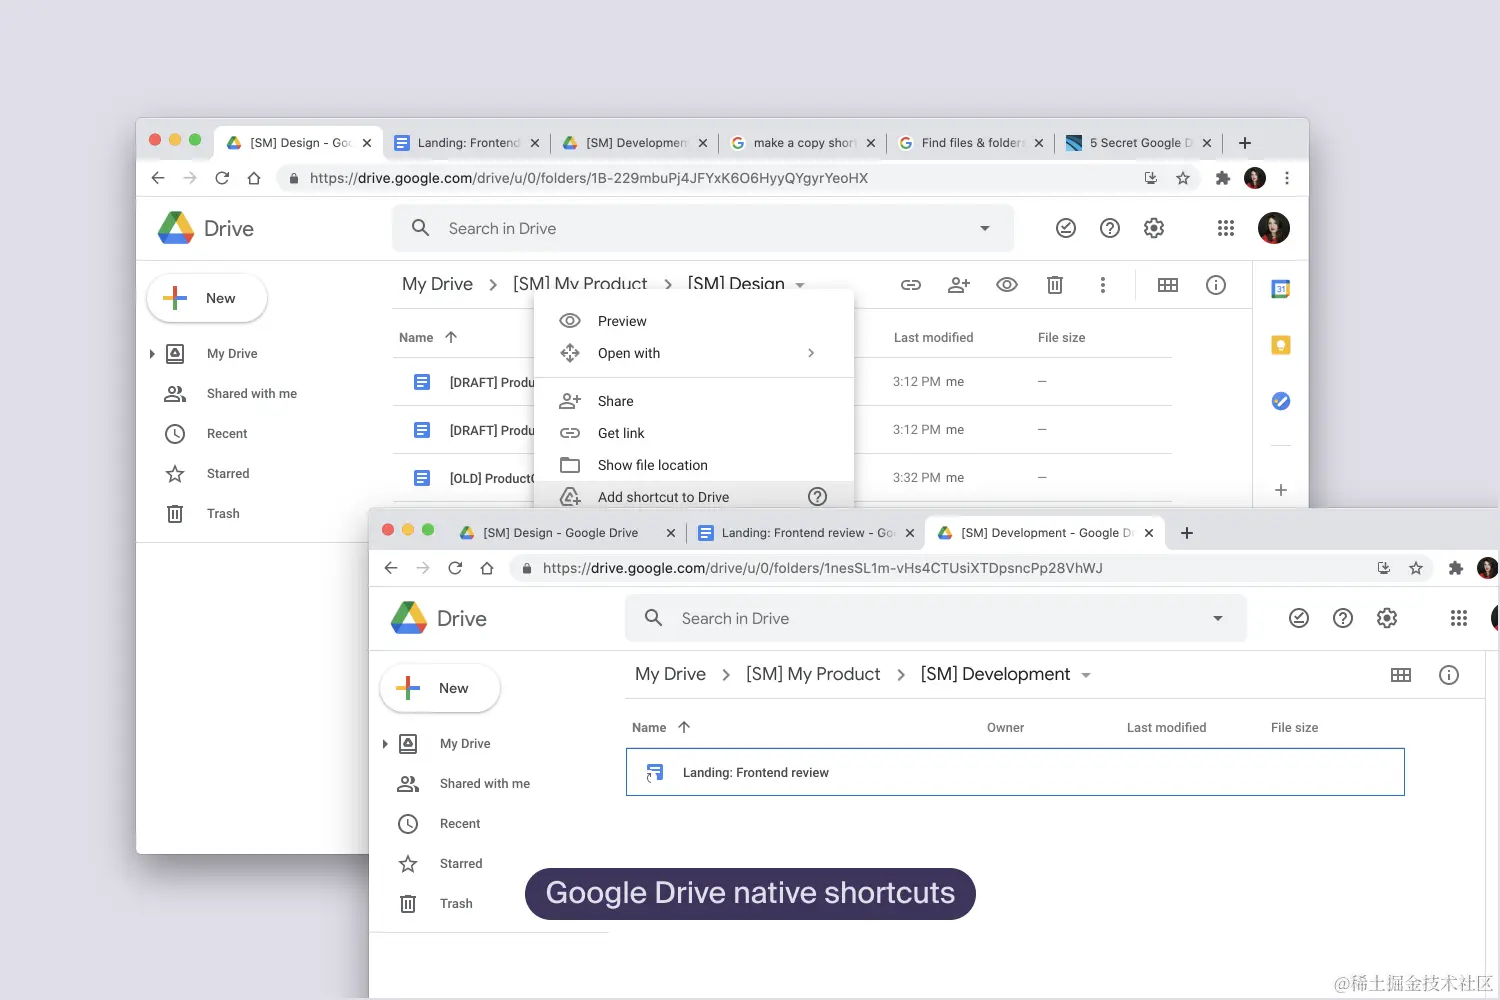Open the Chrome three-dot menu in the back window
The height and width of the screenshot is (1000, 1500).
tap(1287, 178)
